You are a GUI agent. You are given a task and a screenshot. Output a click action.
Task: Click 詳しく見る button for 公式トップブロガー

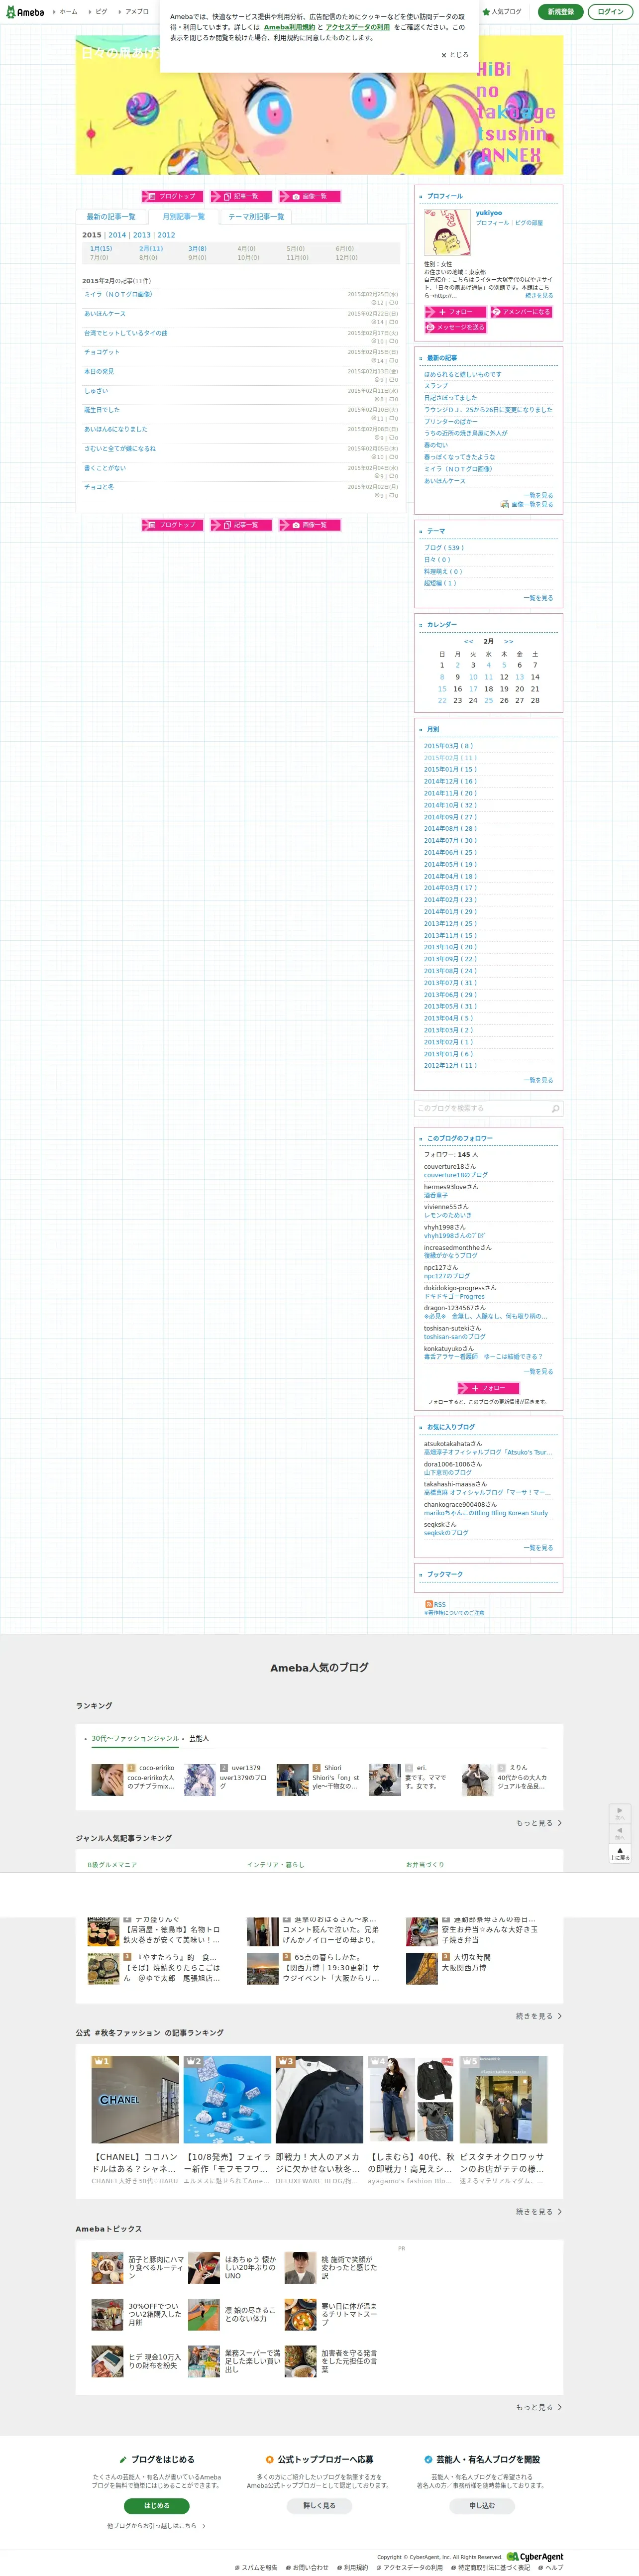coord(319,2505)
